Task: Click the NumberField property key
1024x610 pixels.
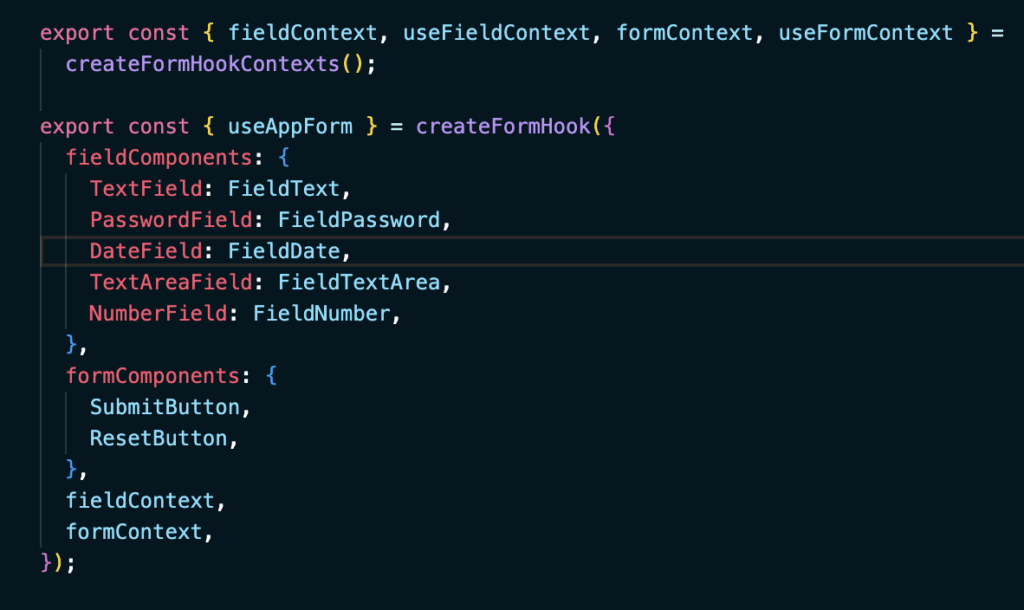Action: click(157, 314)
